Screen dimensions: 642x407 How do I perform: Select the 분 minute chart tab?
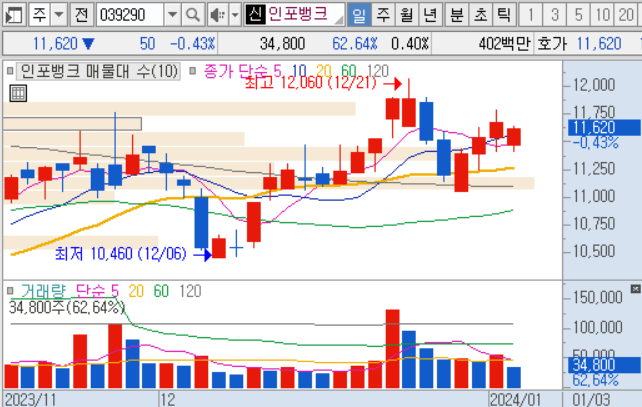(x=456, y=15)
